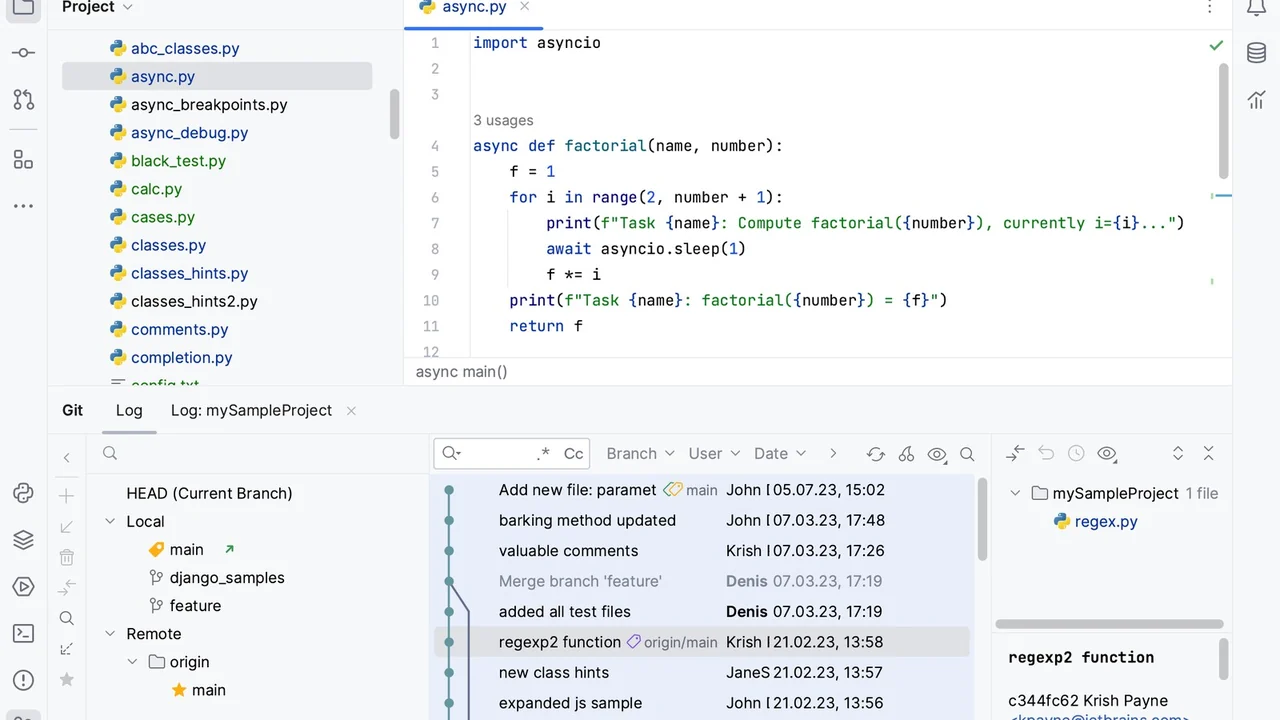Click the Expand All icon in changes pane
The width and height of the screenshot is (1280, 720).
(1178, 454)
